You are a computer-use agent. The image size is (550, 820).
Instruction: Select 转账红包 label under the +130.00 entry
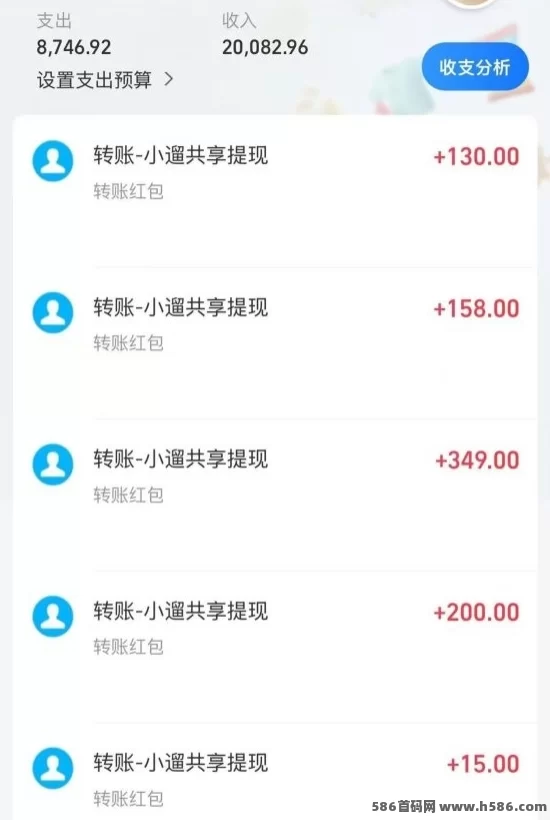coord(128,191)
